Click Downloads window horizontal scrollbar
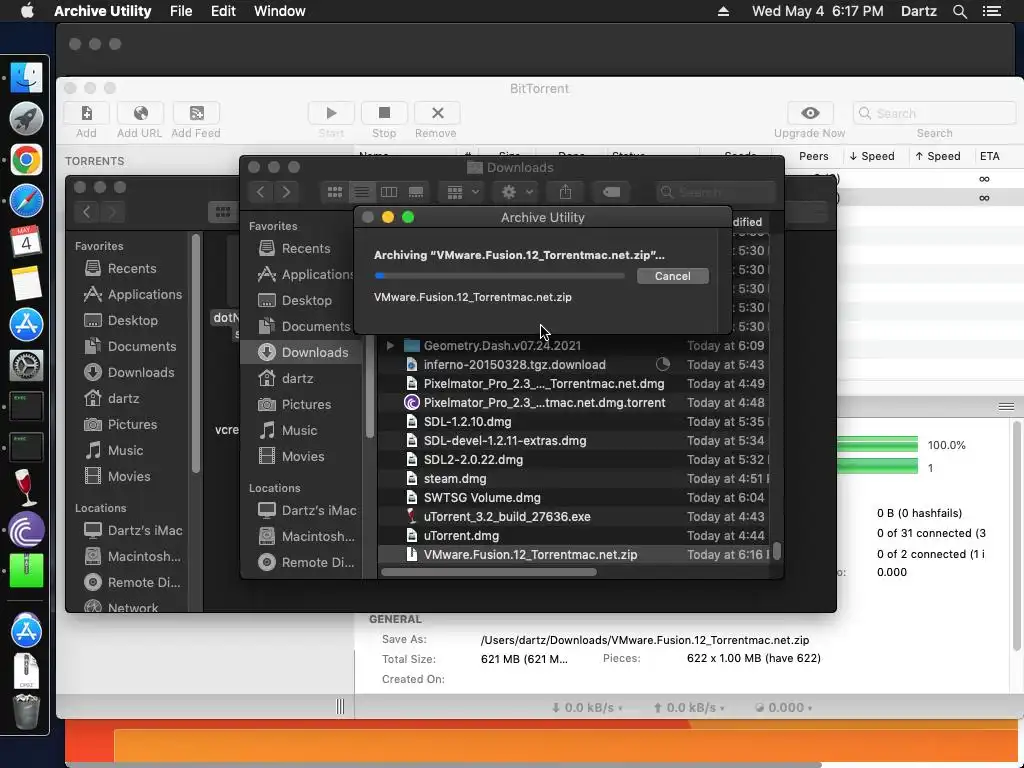This screenshot has height=768, width=1024. 489,572
